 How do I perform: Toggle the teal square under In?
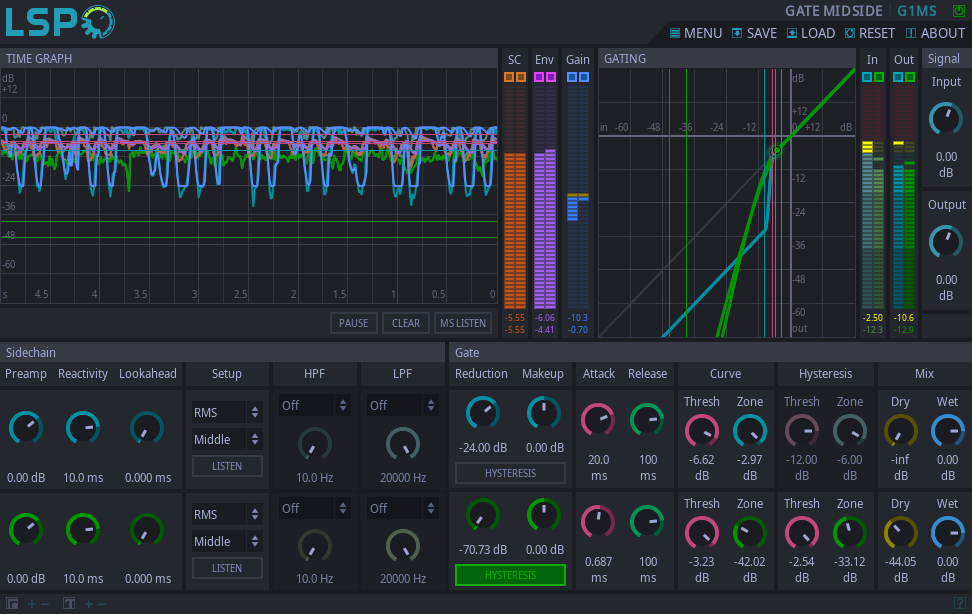[x=867, y=77]
